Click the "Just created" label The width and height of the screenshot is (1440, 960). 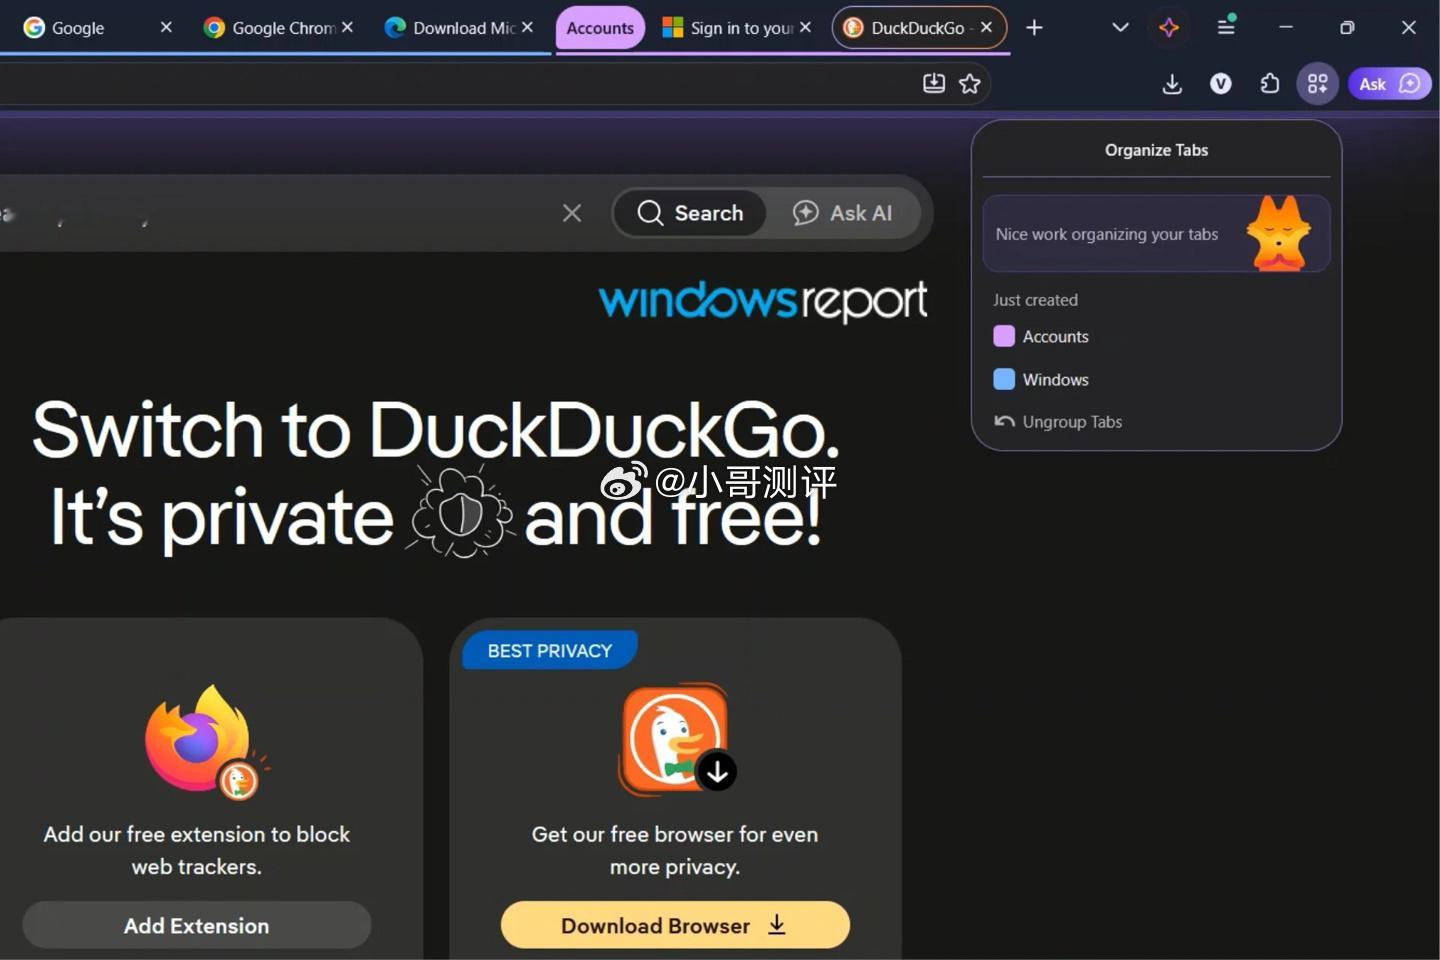click(1035, 300)
